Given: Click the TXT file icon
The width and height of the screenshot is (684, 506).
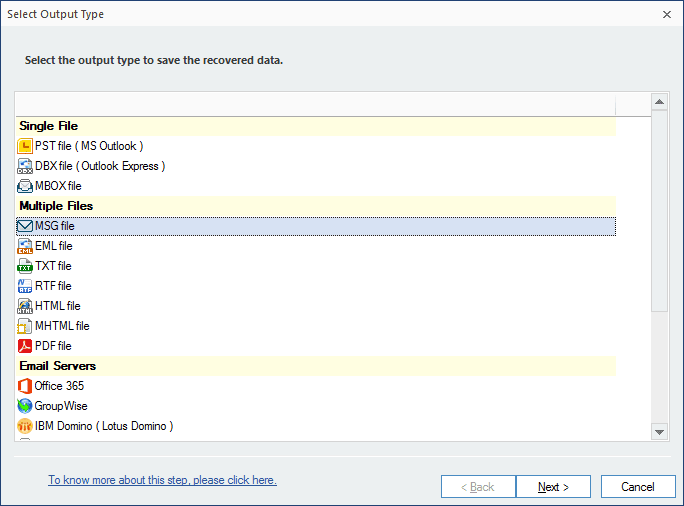Looking at the screenshot, I should tap(25, 266).
